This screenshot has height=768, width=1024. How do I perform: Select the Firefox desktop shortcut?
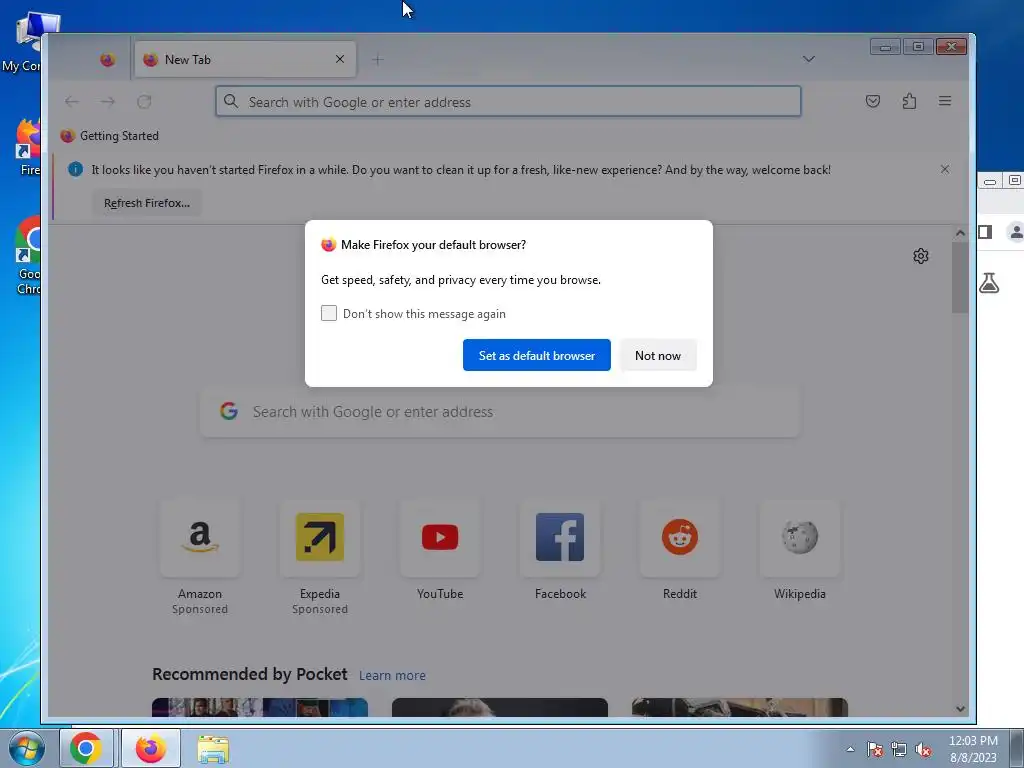[26, 148]
